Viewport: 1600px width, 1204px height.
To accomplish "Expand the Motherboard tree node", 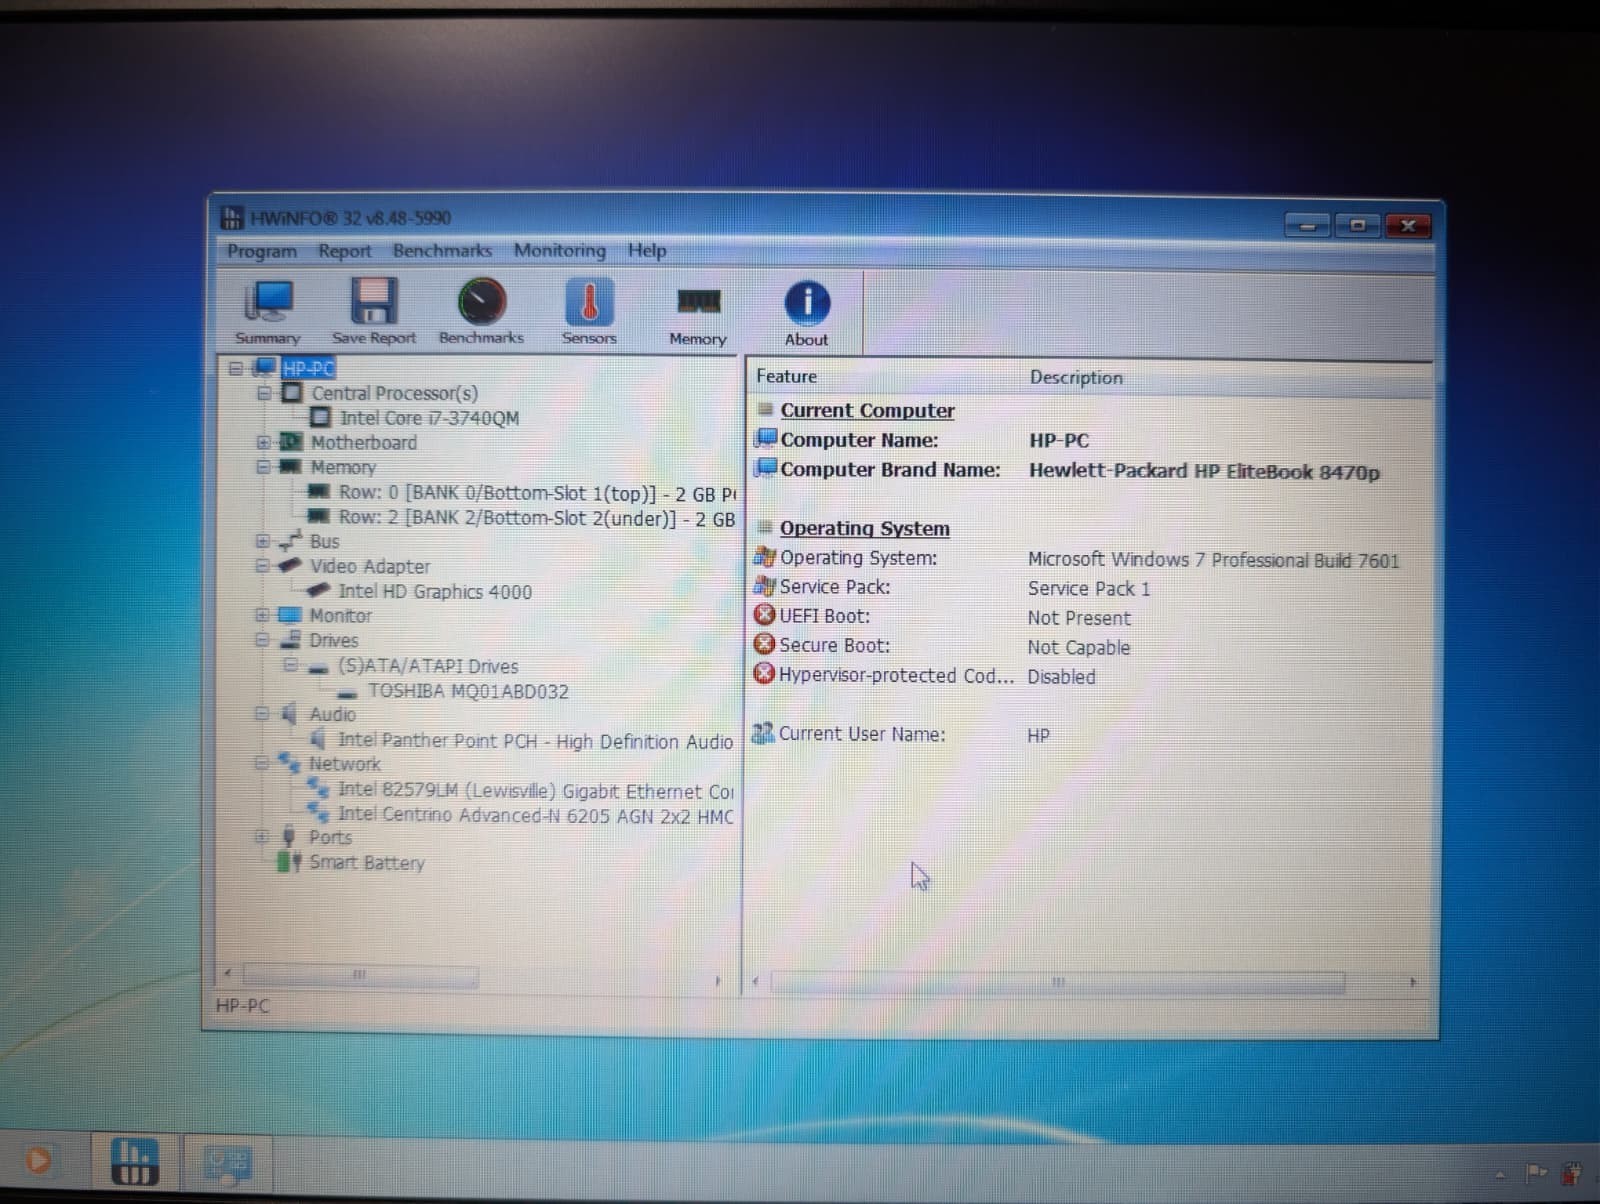I will (263, 442).
